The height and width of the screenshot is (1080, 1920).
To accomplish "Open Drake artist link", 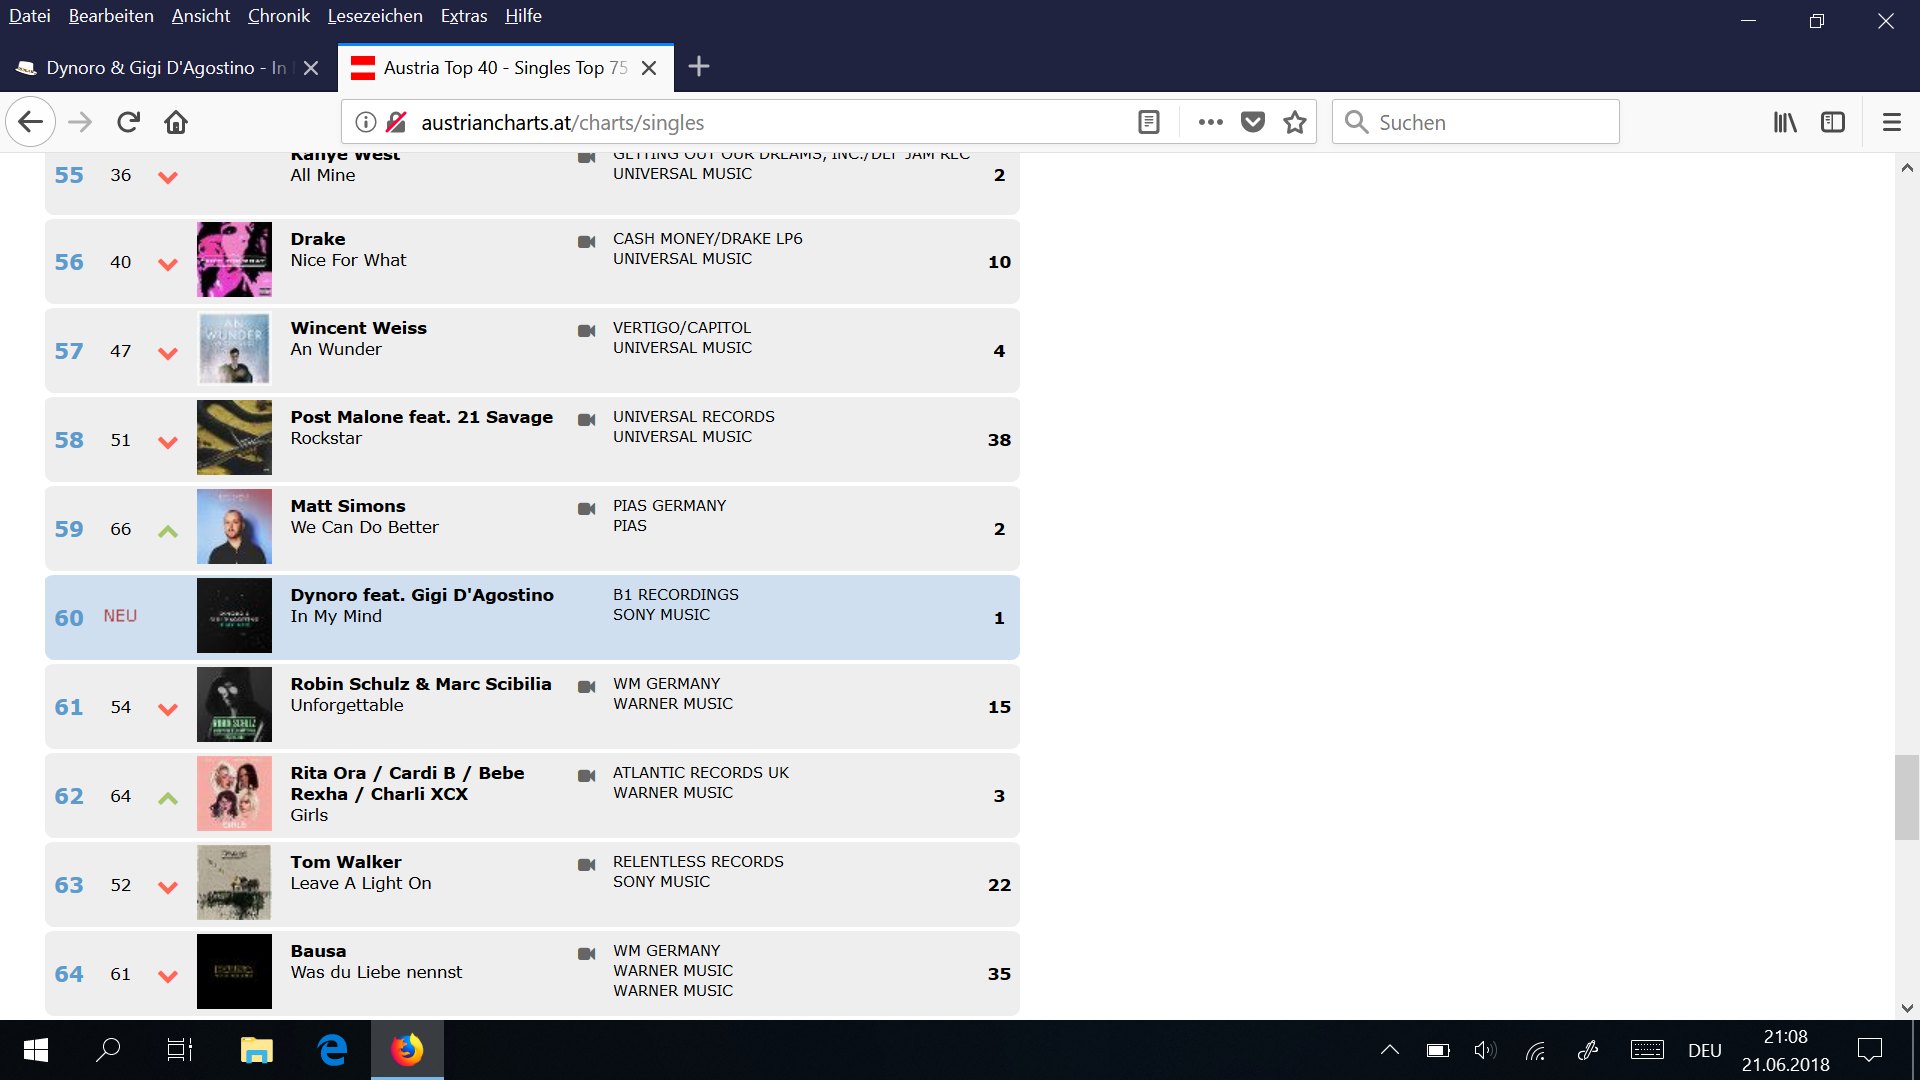I will [x=318, y=239].
